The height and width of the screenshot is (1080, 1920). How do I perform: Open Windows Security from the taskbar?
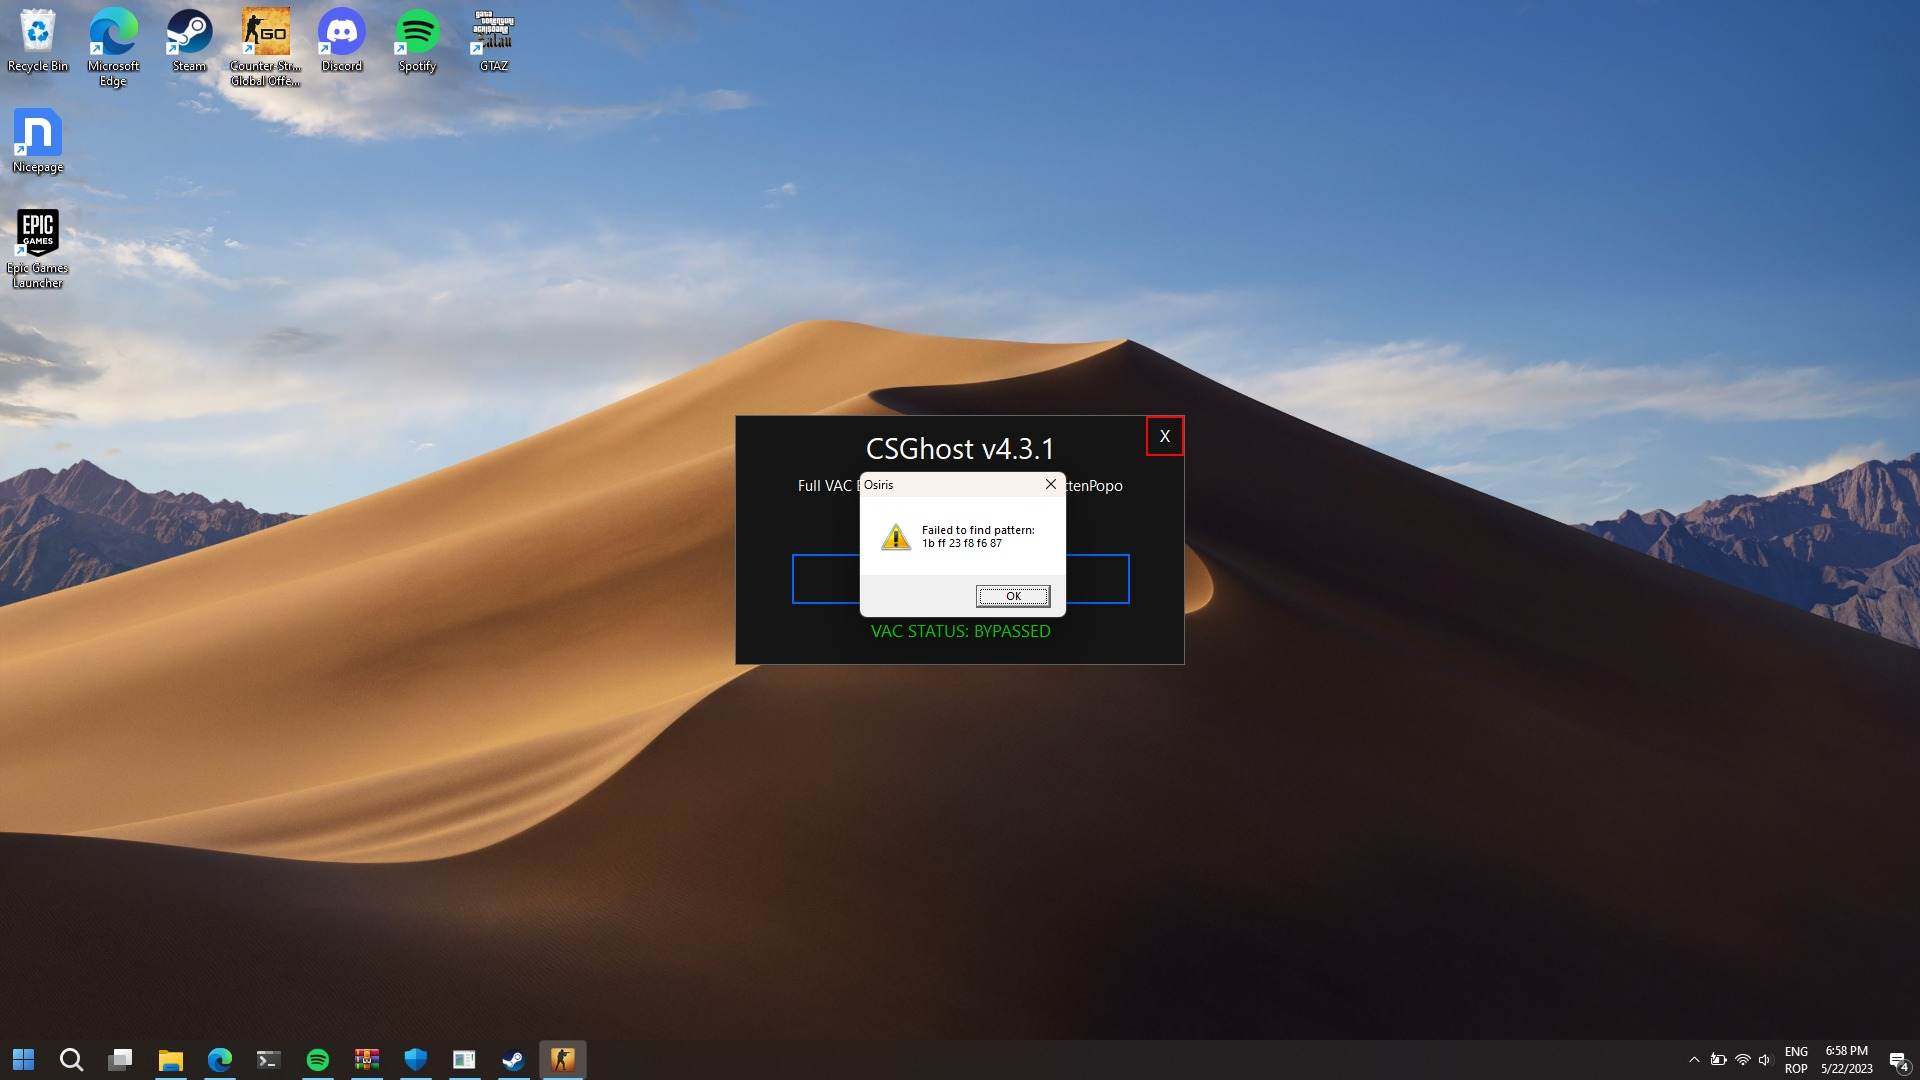pyautogui.click(x=416, y=1059)
